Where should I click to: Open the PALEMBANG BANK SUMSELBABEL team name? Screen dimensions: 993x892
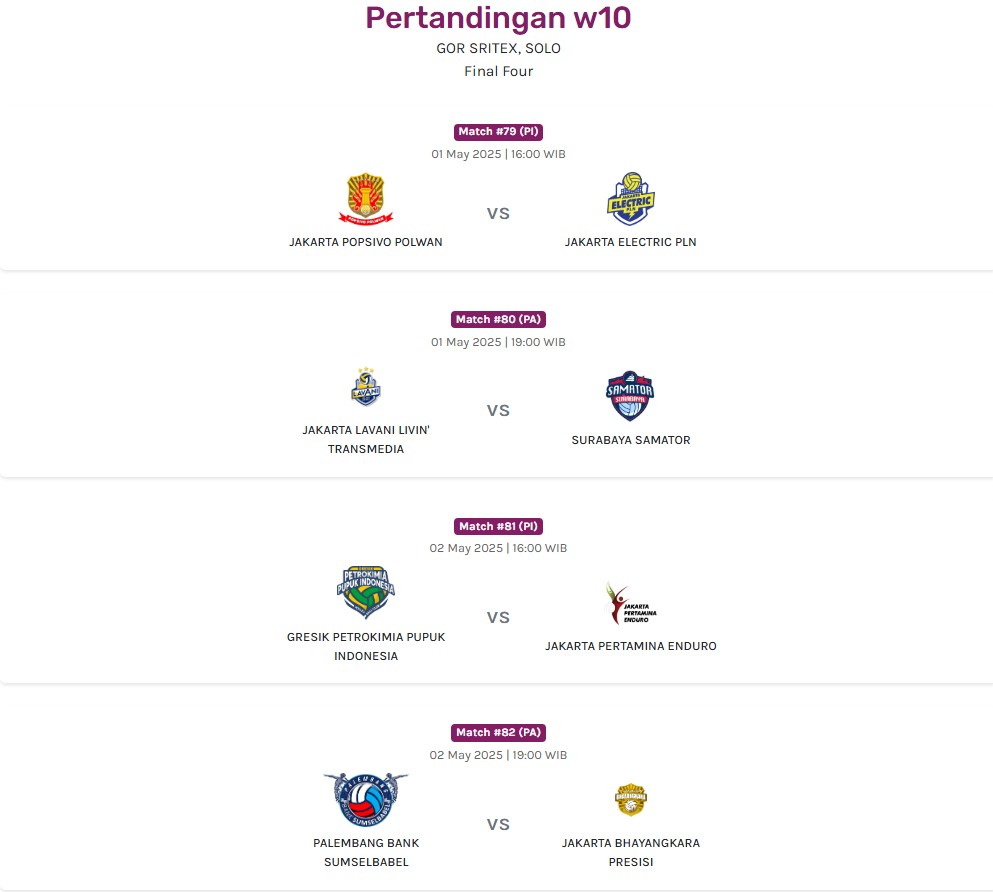[366, 852]
